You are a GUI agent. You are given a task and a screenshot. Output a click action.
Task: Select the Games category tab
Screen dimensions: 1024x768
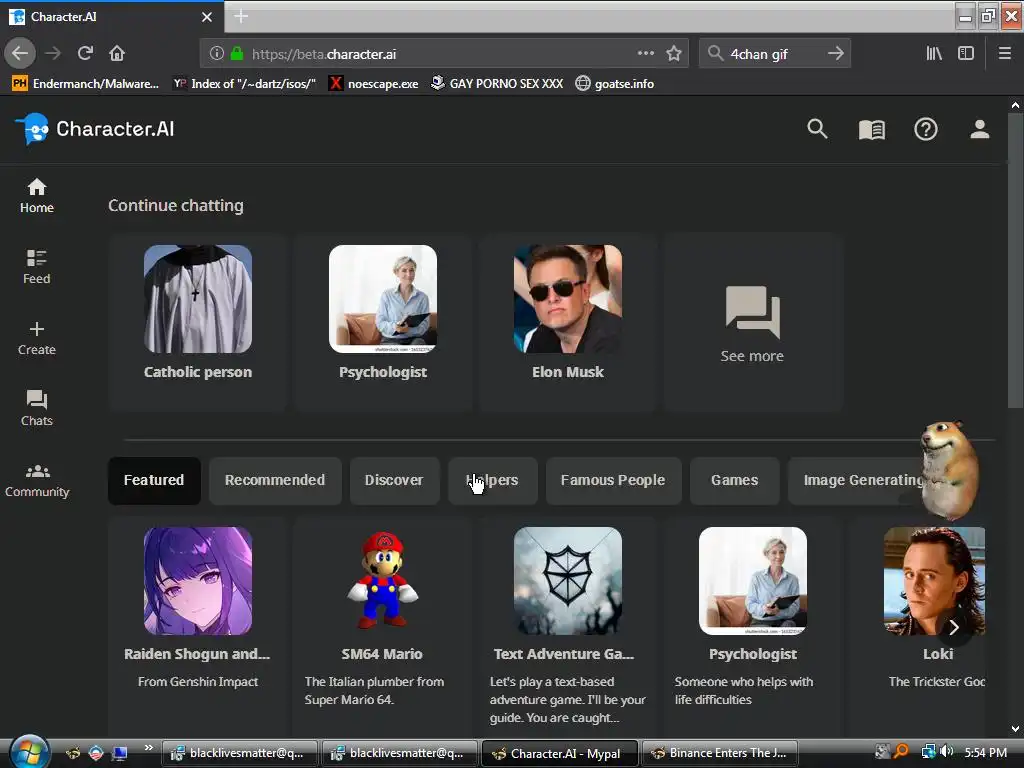[735, 481]
